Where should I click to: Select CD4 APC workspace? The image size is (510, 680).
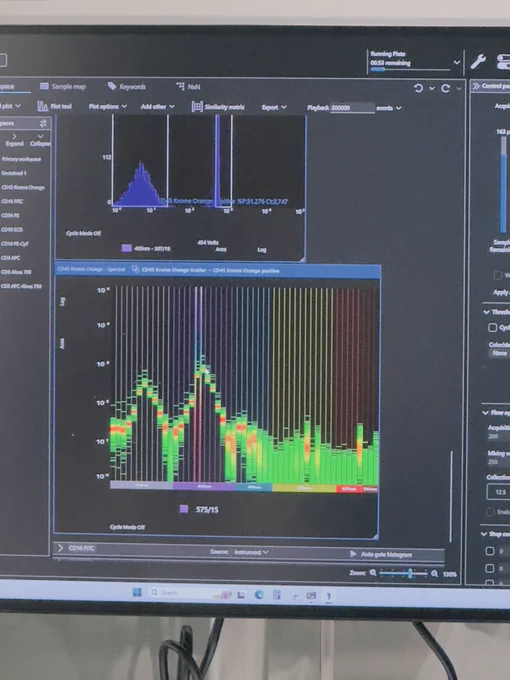[x=11, y=258]
